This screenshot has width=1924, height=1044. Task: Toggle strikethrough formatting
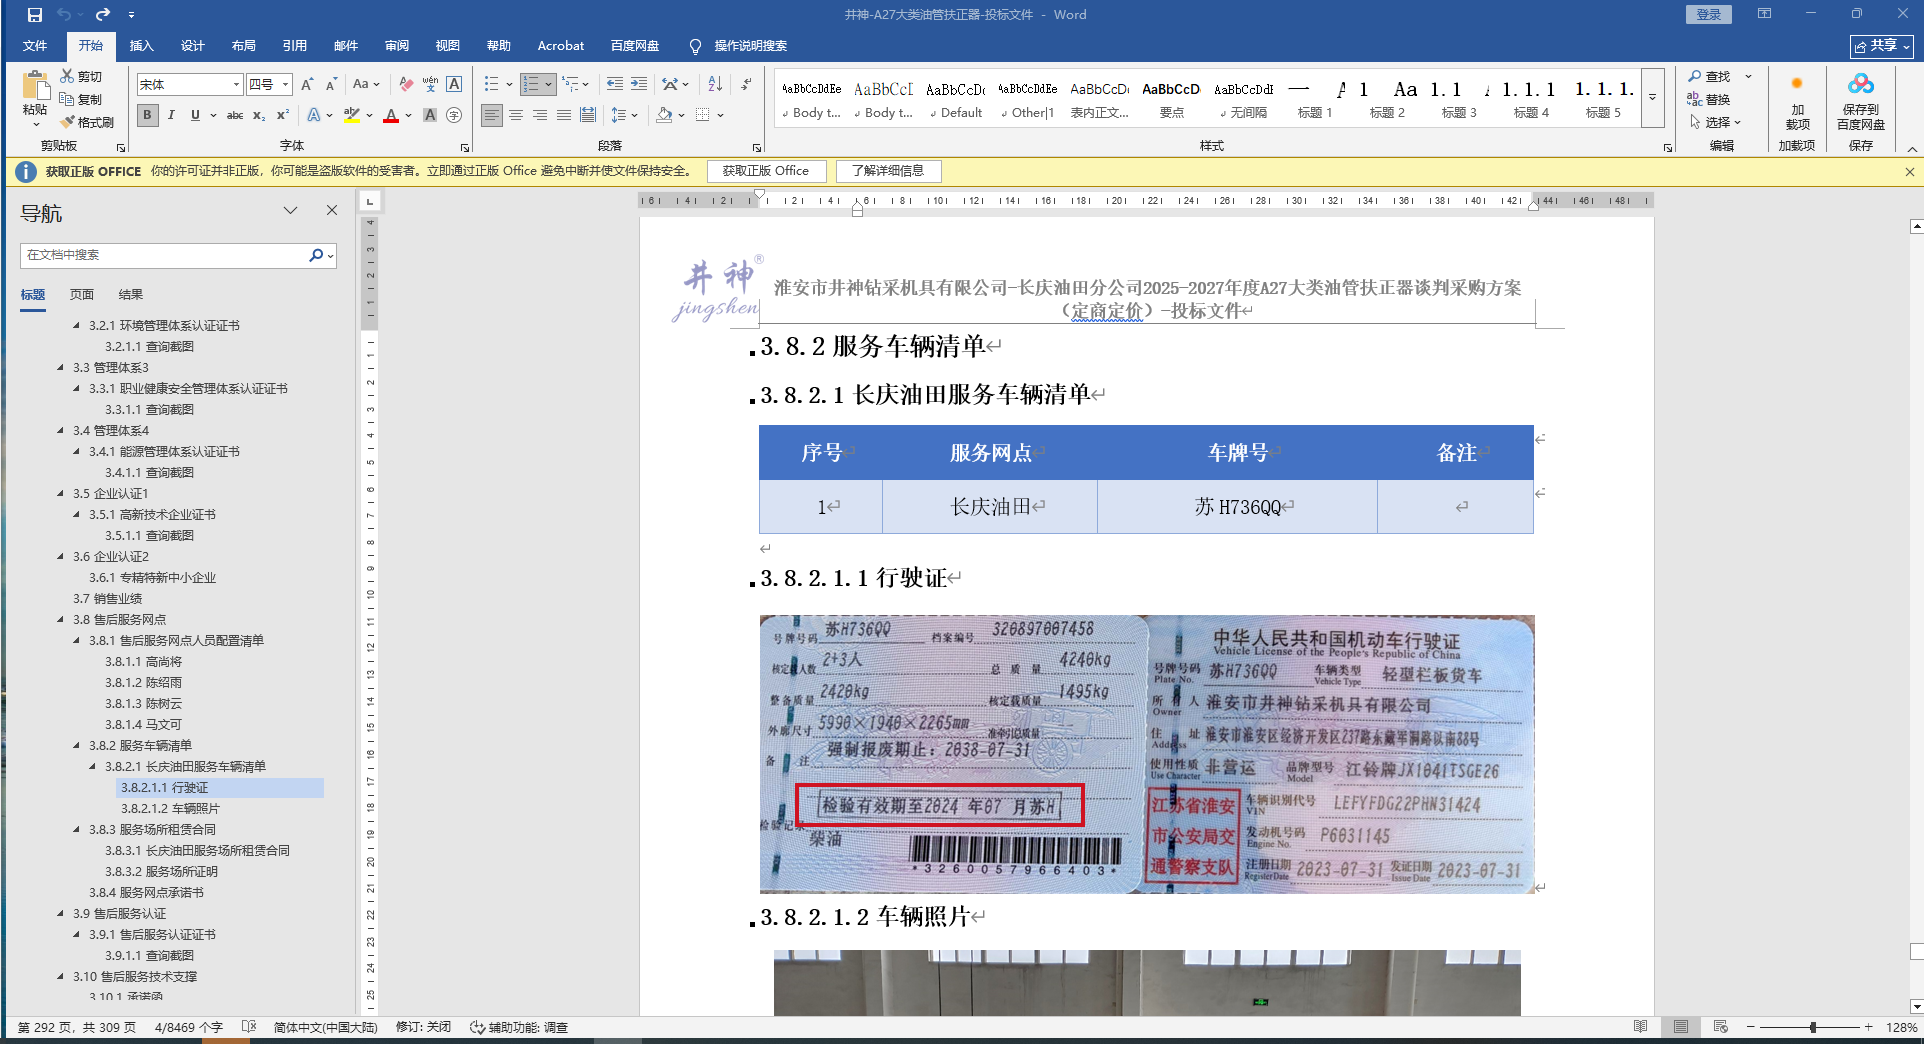point(235,115)
